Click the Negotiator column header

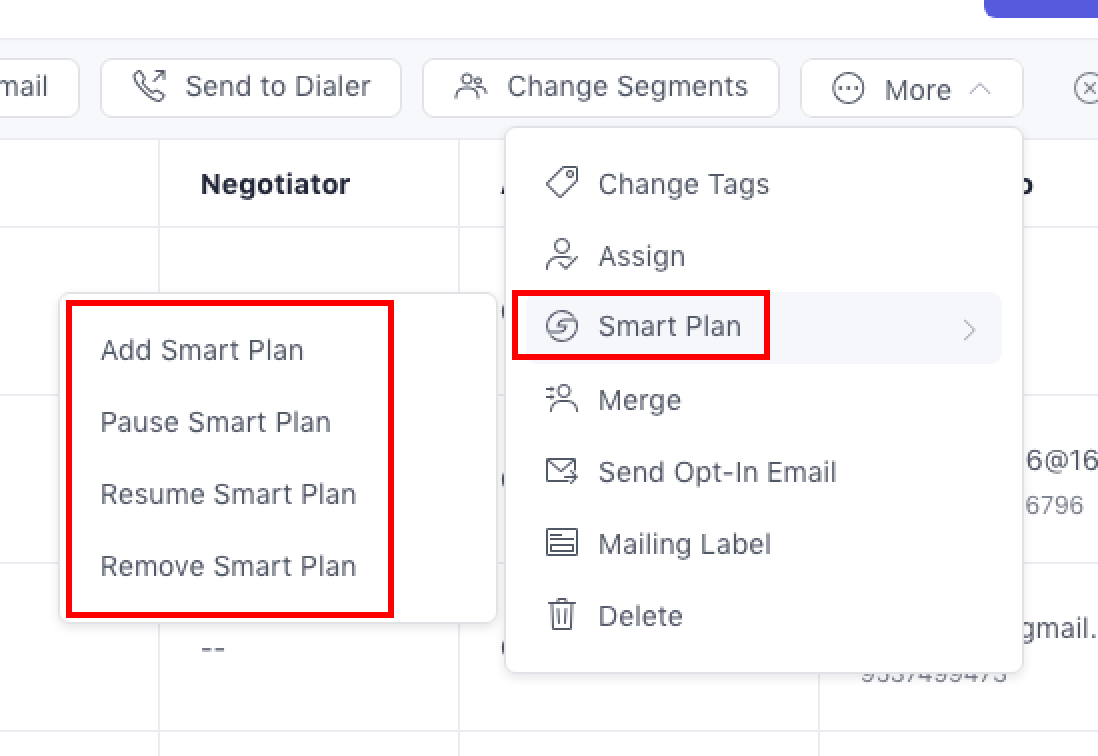pos(275,184)
